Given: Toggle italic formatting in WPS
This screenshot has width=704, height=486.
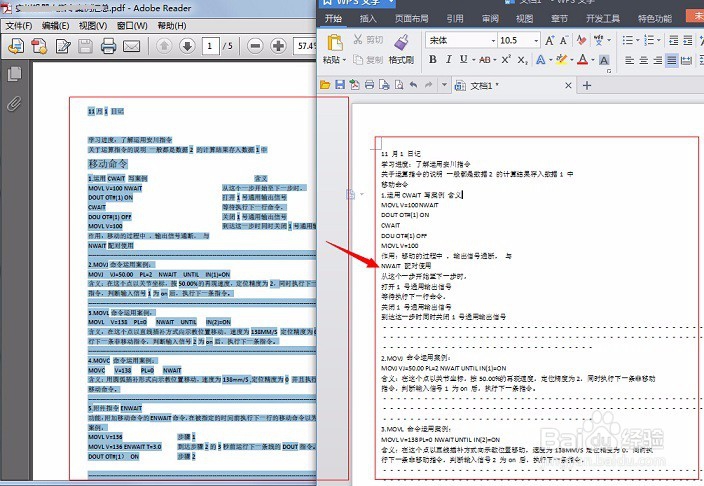Looking at the screenshot, I should tap(448, 59).
